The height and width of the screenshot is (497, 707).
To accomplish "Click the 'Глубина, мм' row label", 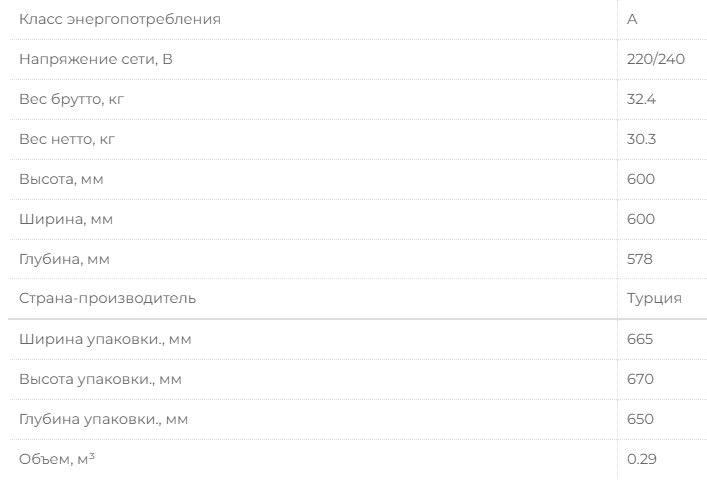I will tap(64, 259).
